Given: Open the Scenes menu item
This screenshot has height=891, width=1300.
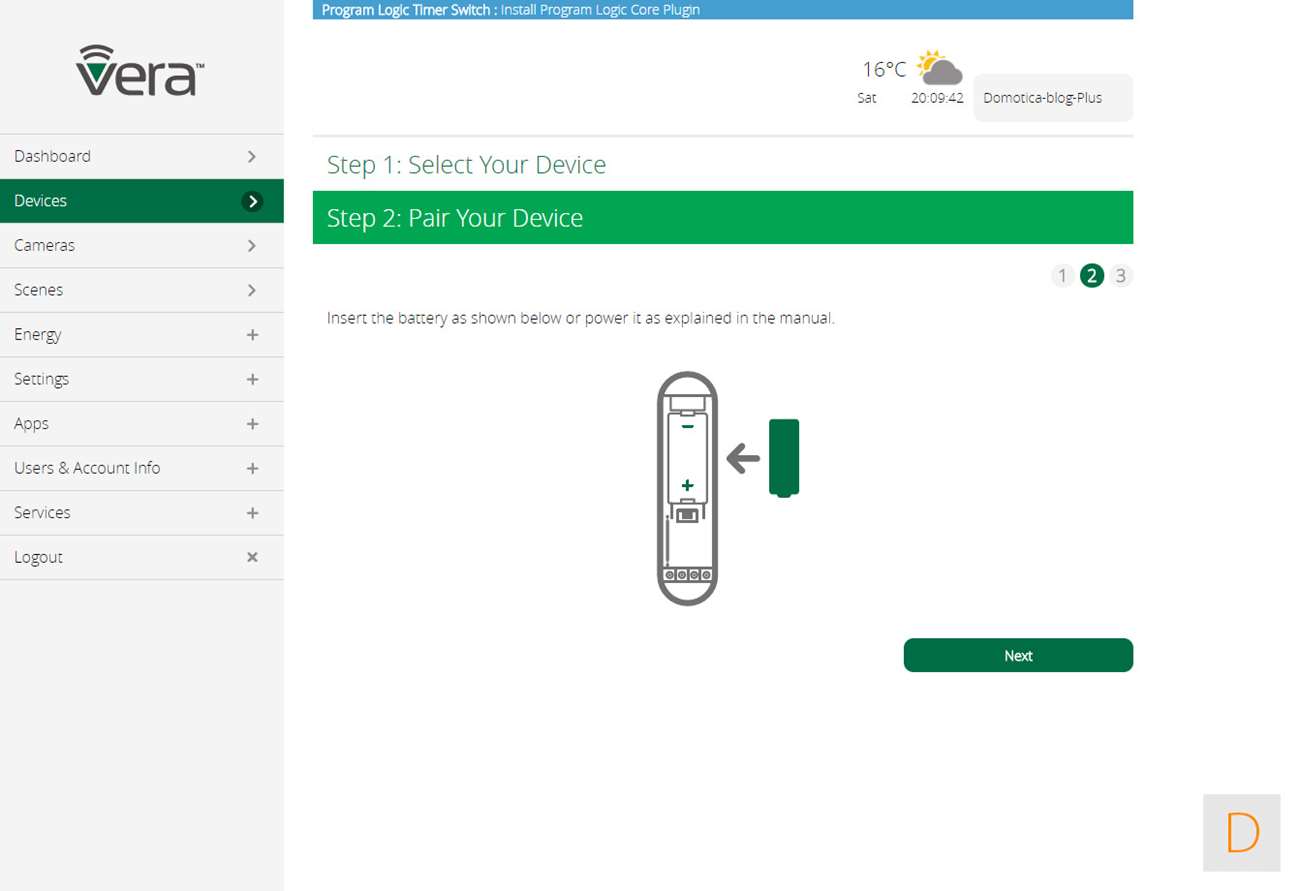Looking at the screenshot, I should pyautogui.click(x=38, y=290).
